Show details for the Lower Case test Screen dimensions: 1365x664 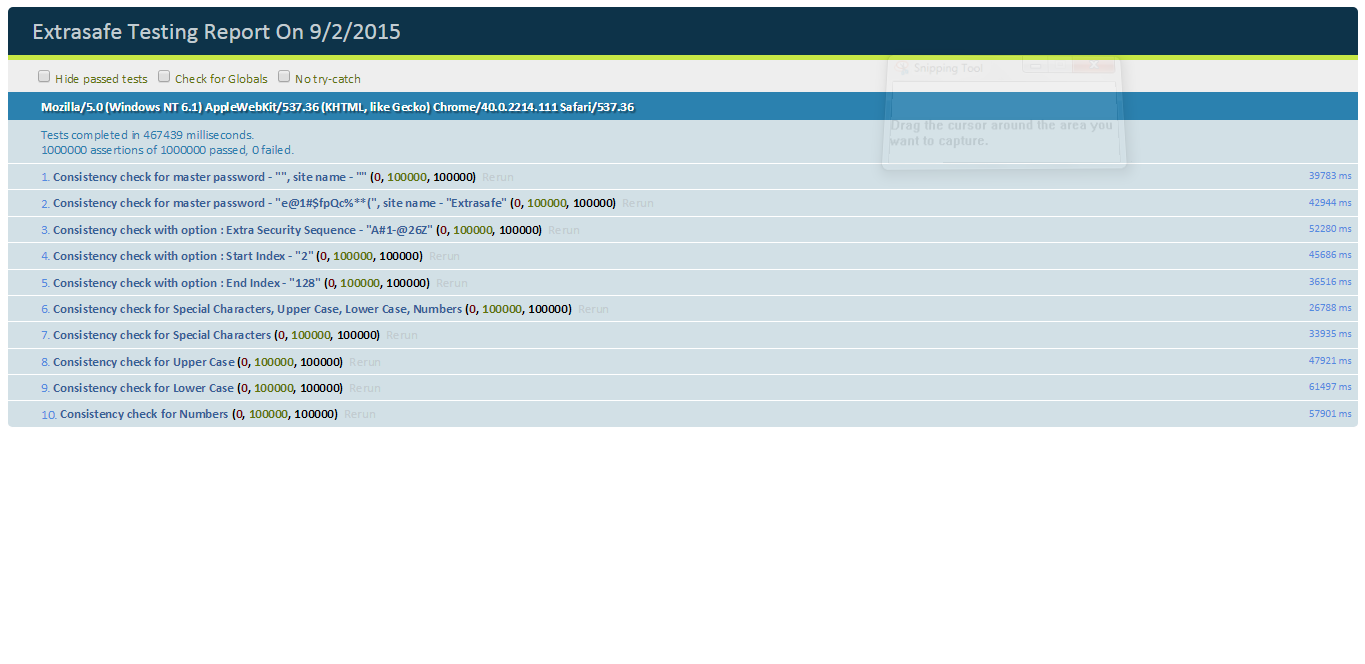pos(143,388)
